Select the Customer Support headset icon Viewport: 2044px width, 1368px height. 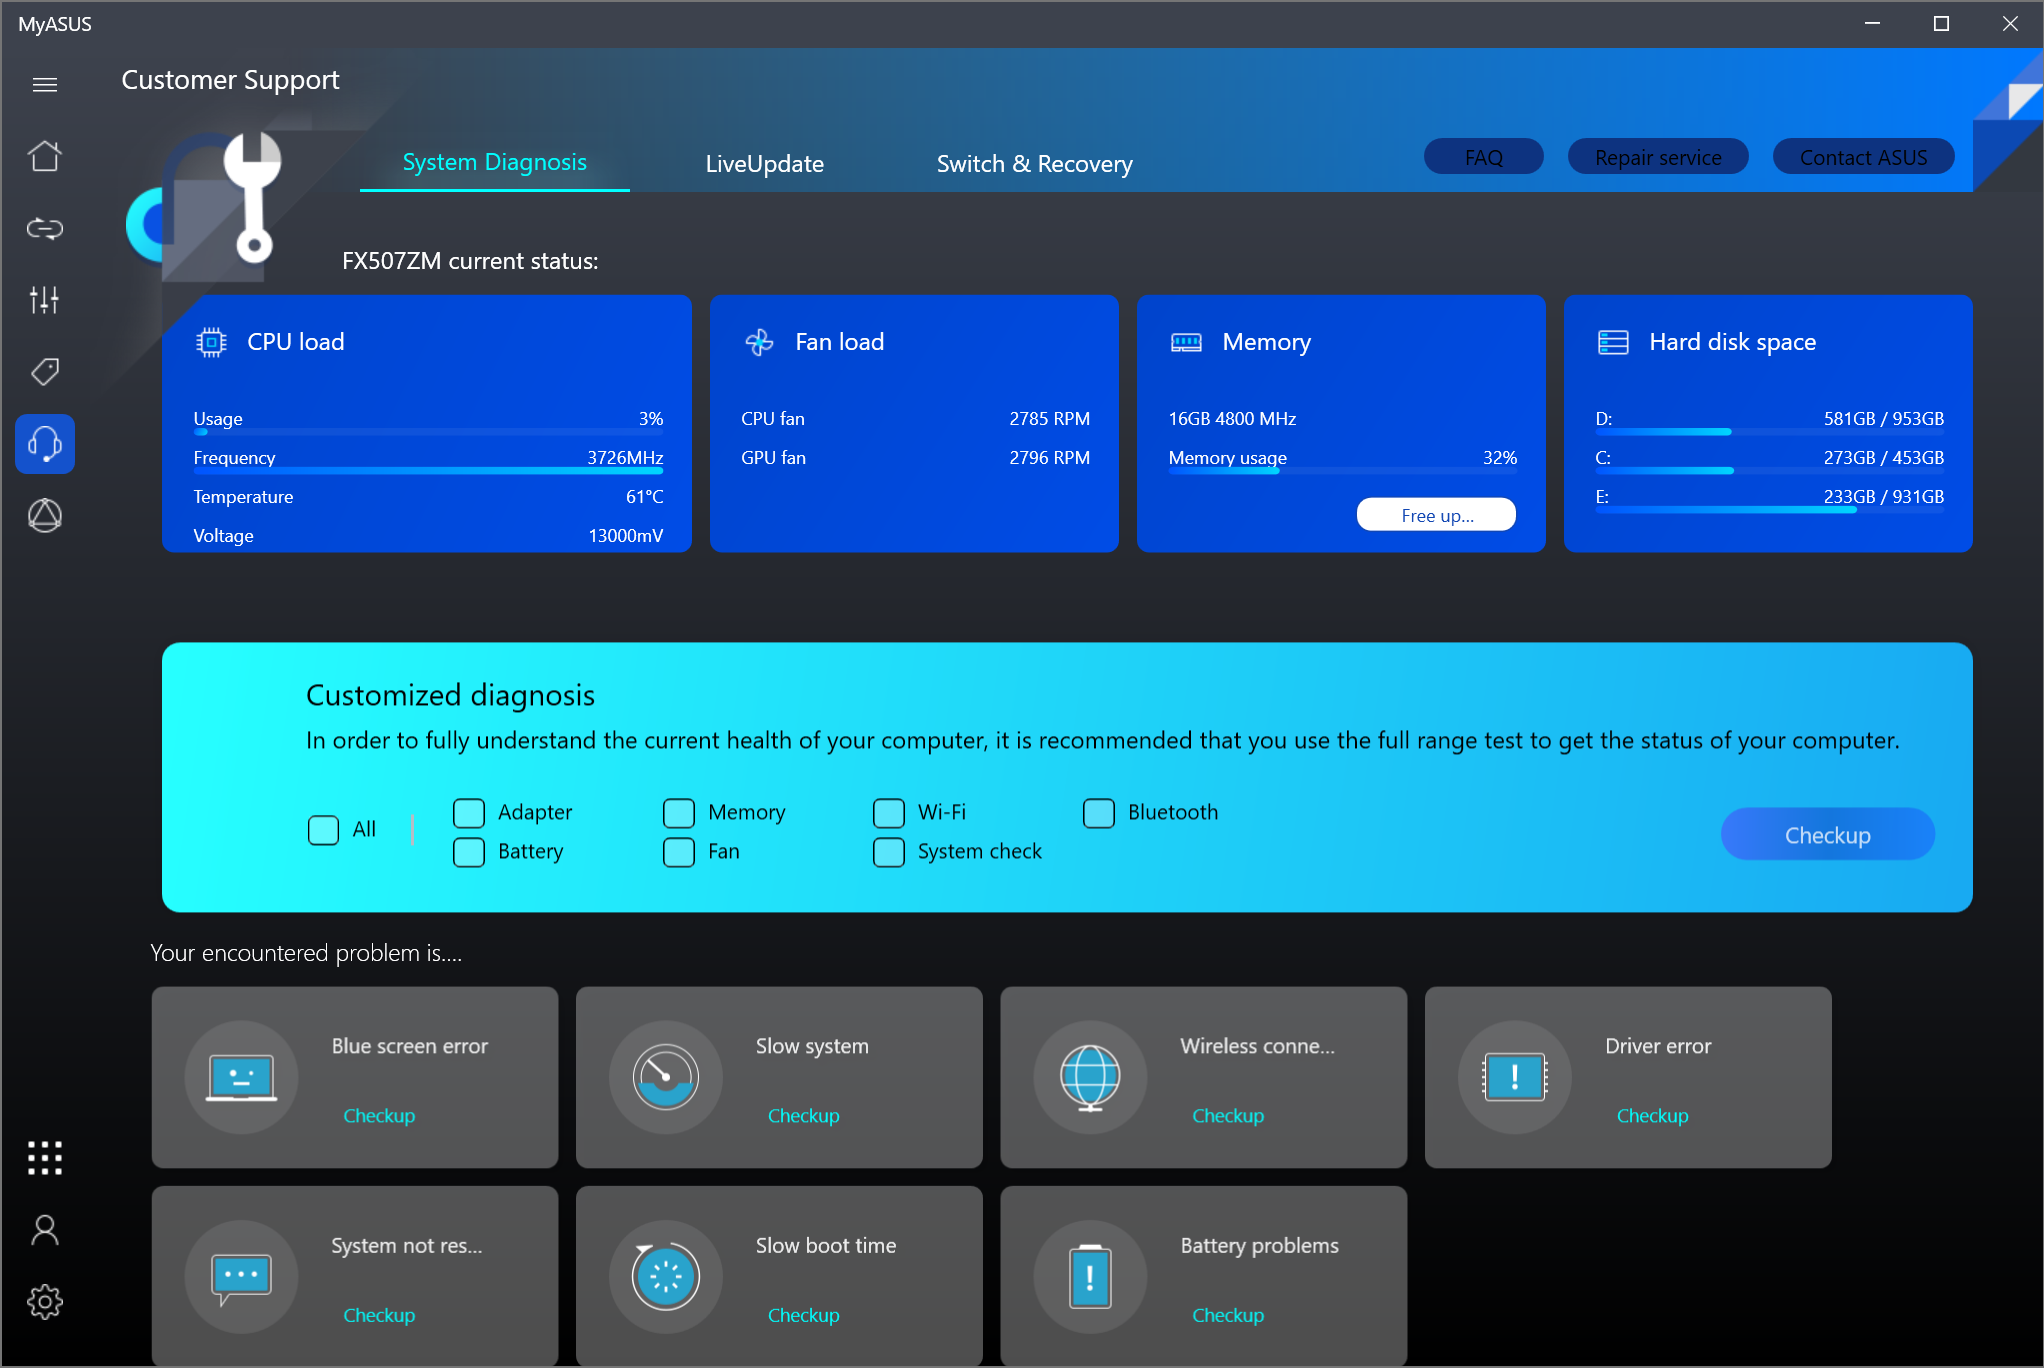pyautogui.click(x=44, y=443)
